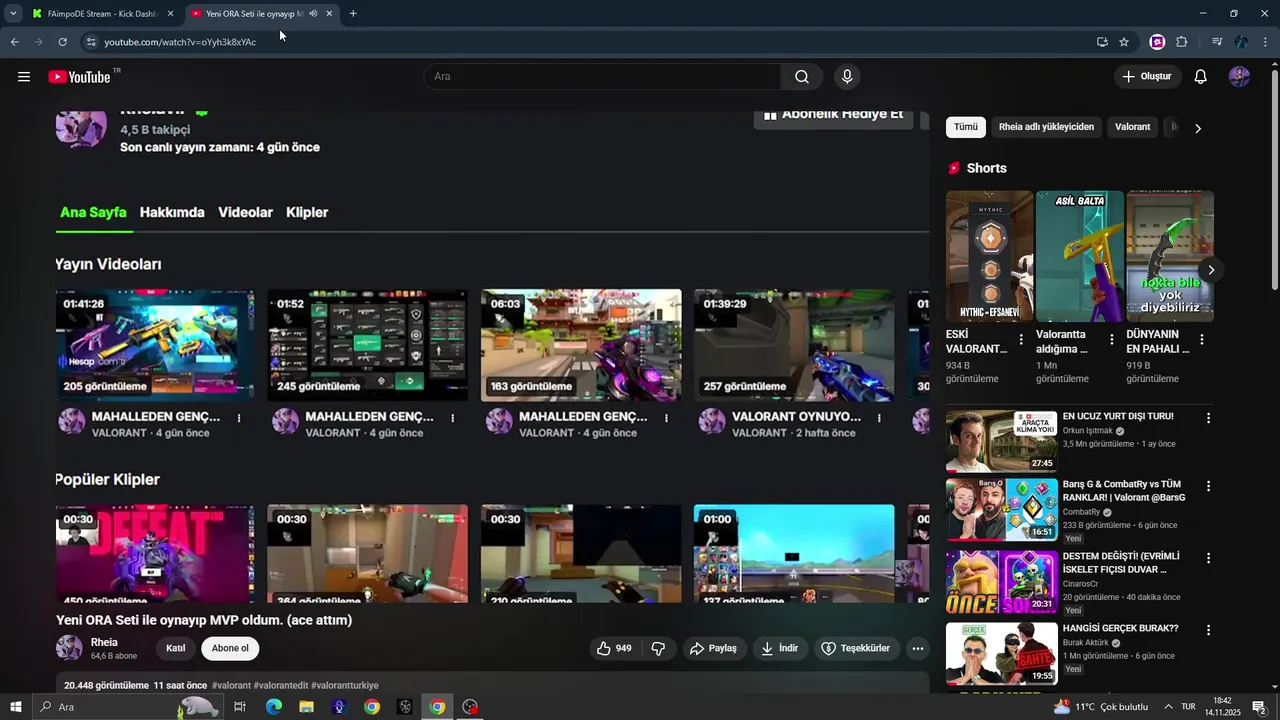Click the Katıl join button
Image resolution: width=1280 pixels, height=720 pixels.
coord(176,648)
